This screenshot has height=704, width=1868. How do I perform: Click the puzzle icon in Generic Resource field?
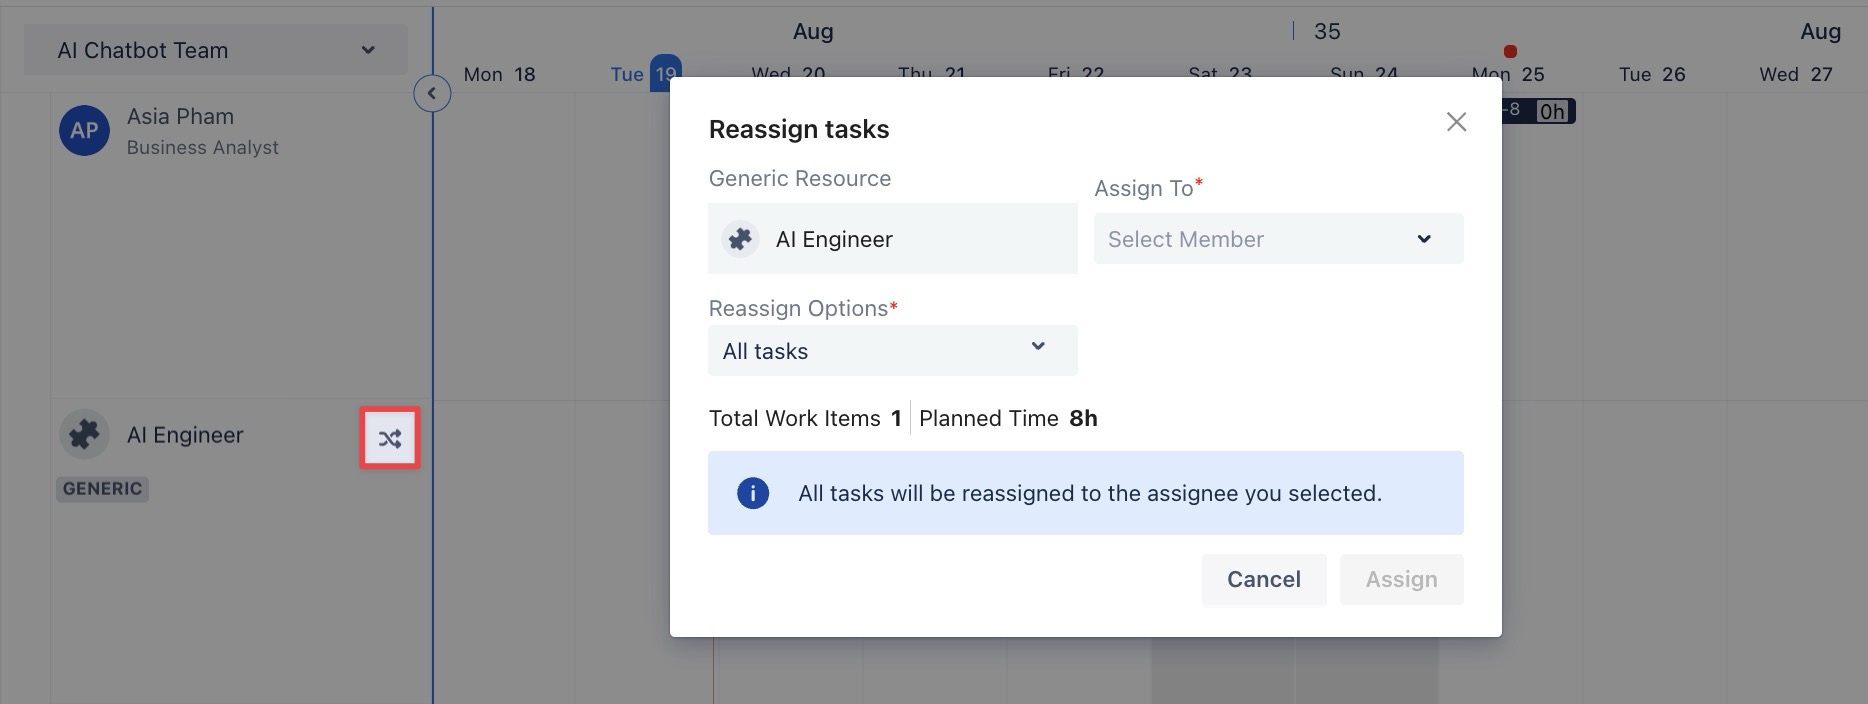[x=741, y=239]
